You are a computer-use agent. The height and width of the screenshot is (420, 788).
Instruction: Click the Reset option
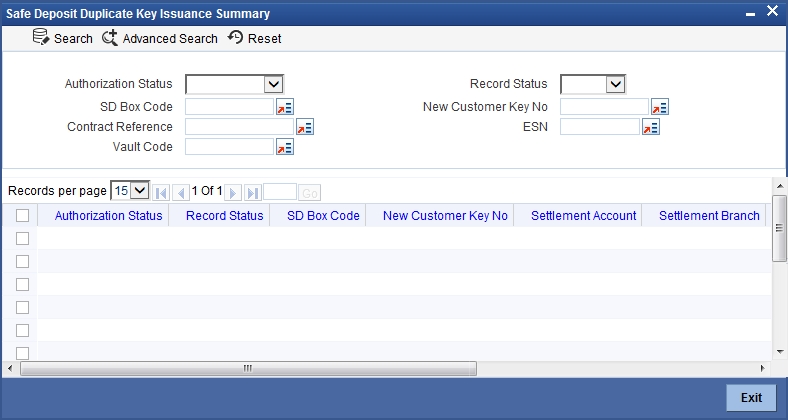pos(254,38)
